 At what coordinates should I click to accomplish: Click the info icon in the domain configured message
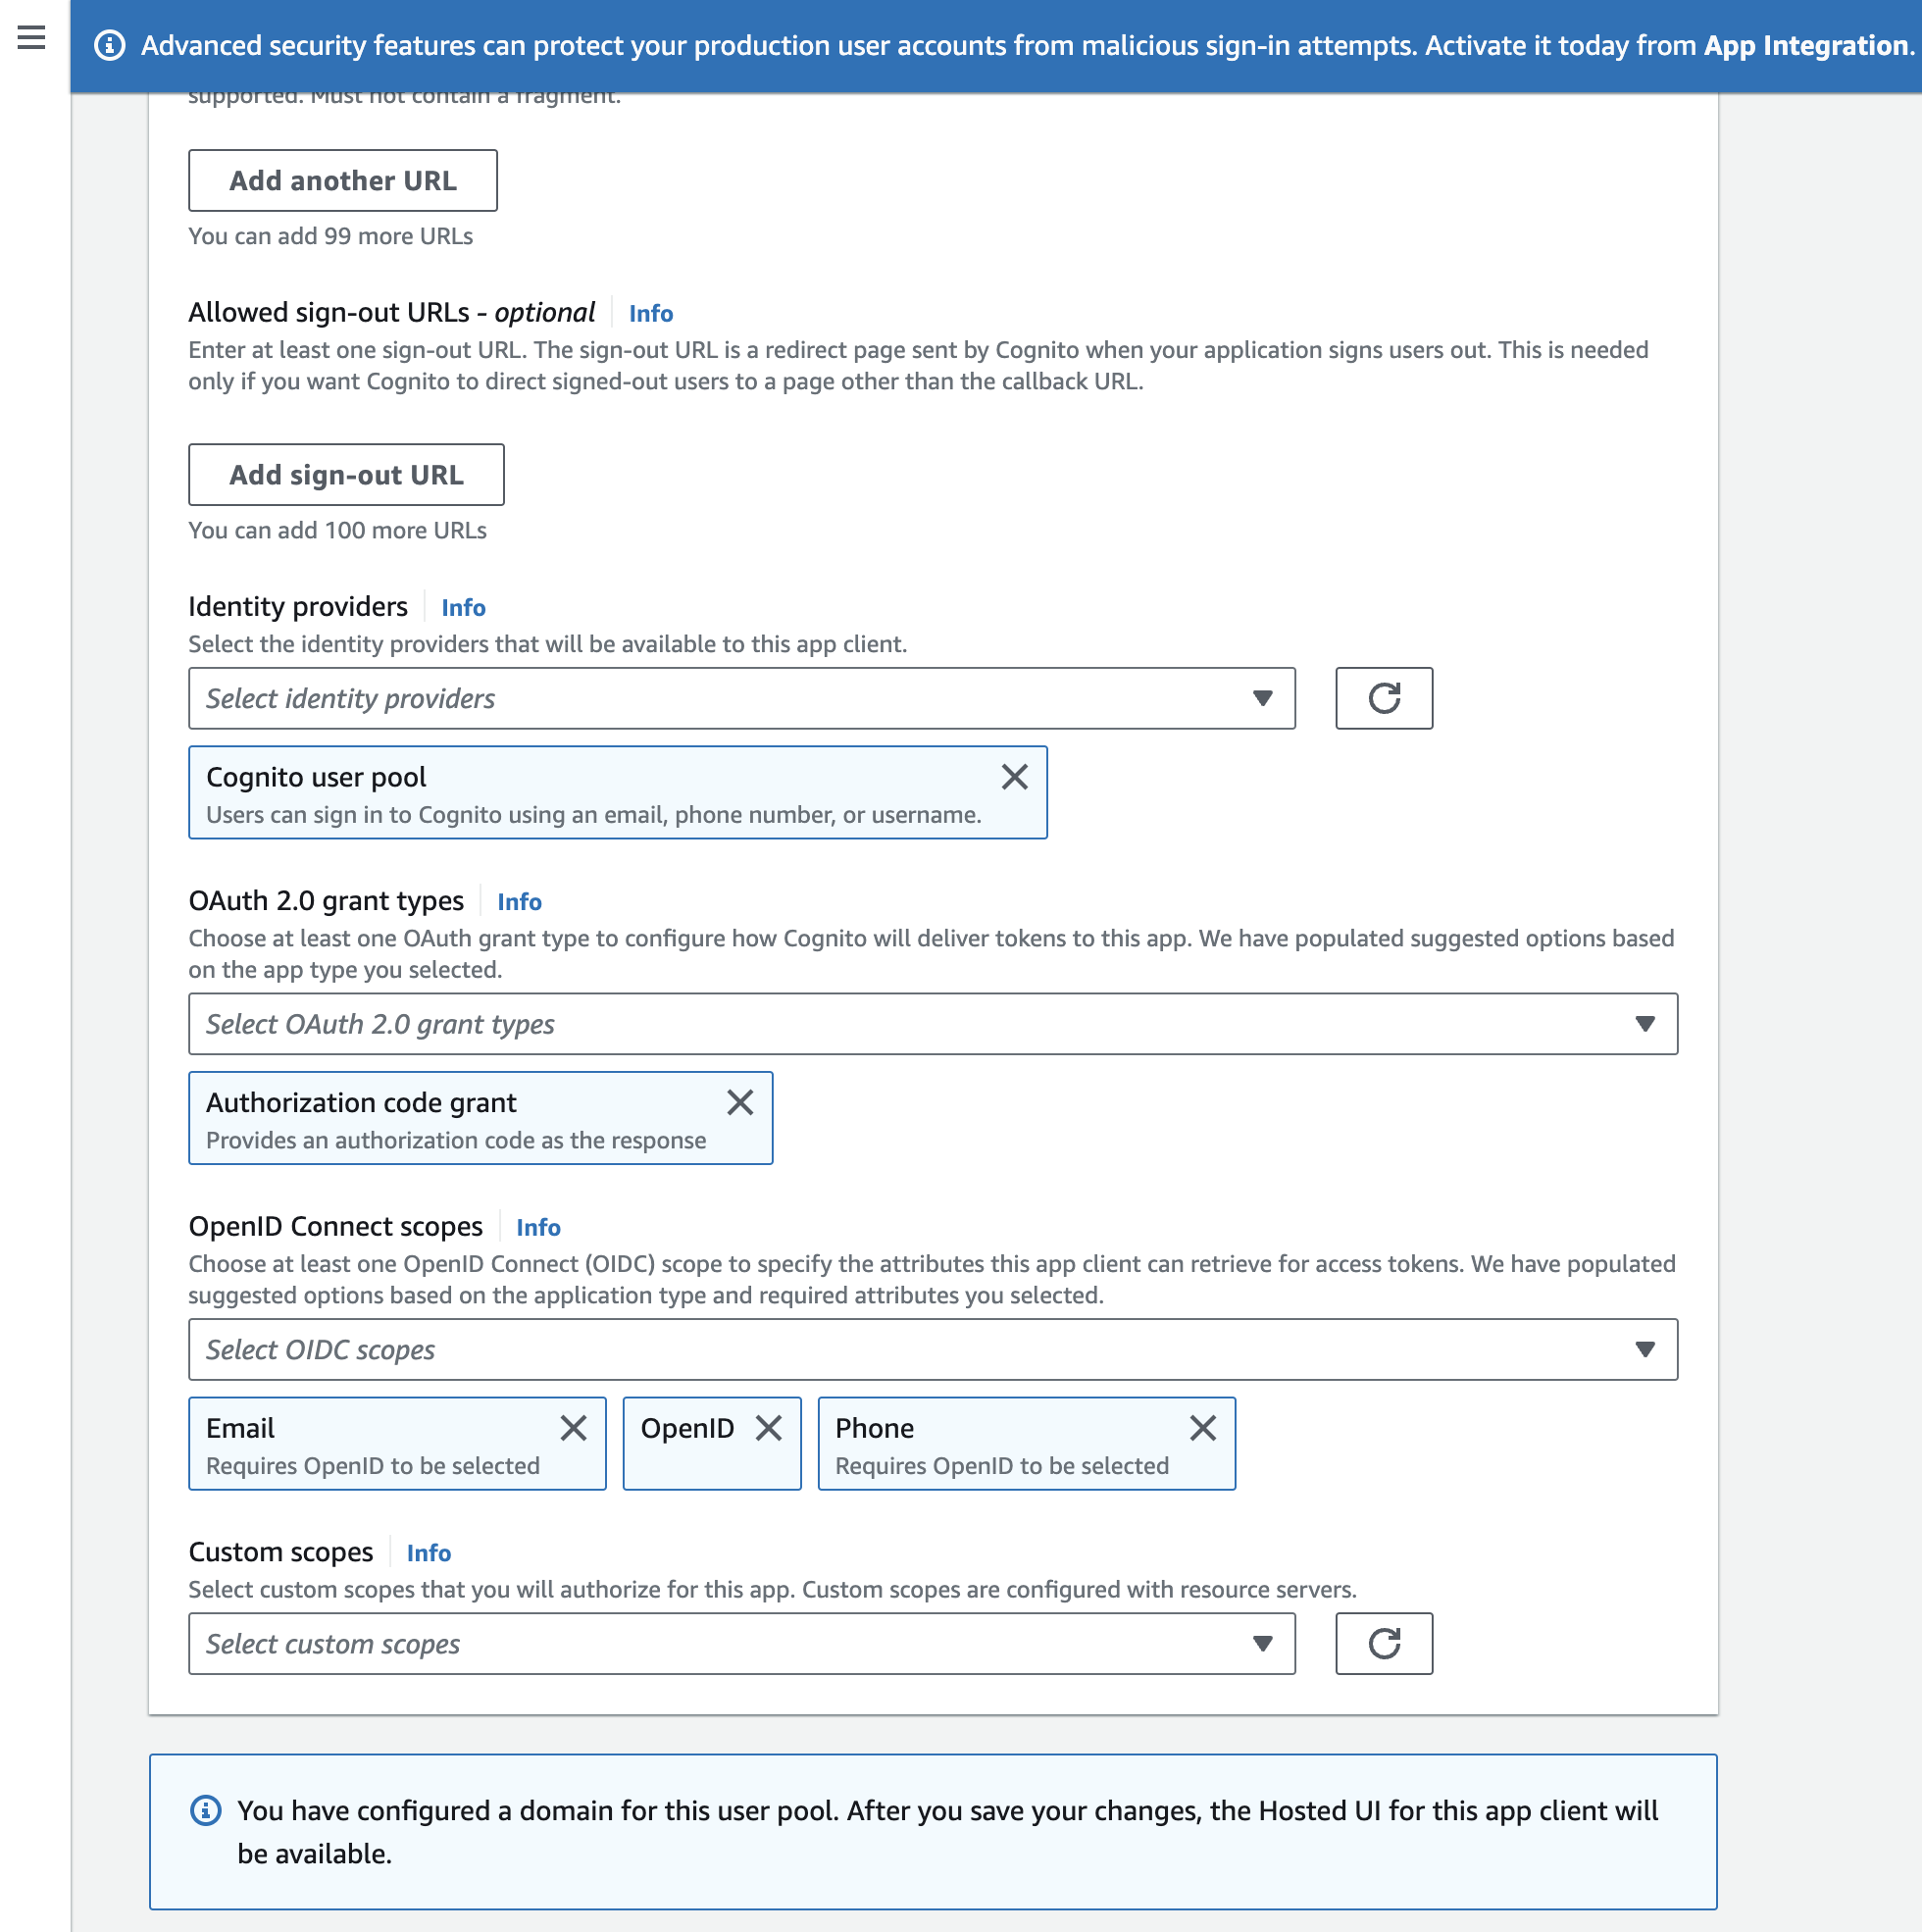pos(206,1809)
